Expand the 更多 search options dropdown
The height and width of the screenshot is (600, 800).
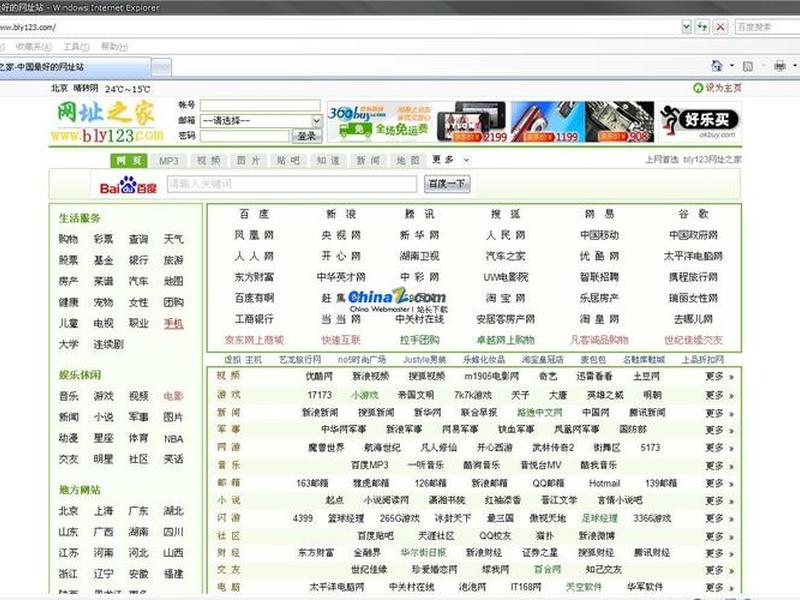coord(451,160)
